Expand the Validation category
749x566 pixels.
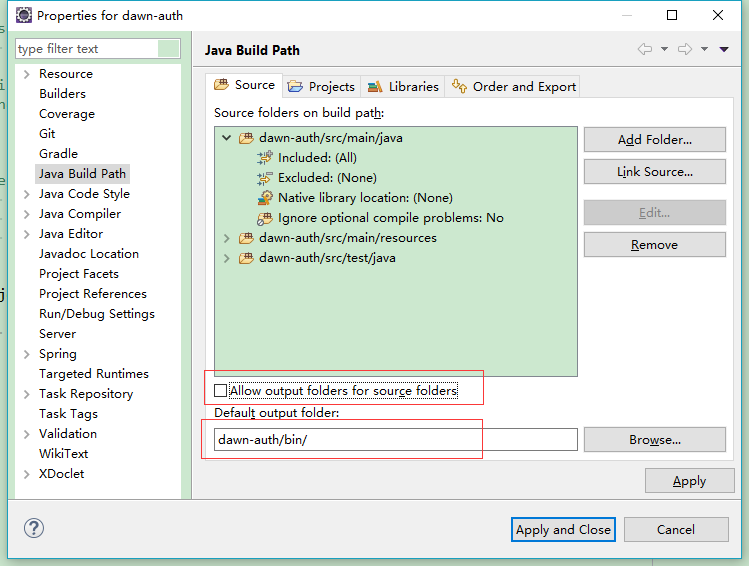click(x=27, y=434)
